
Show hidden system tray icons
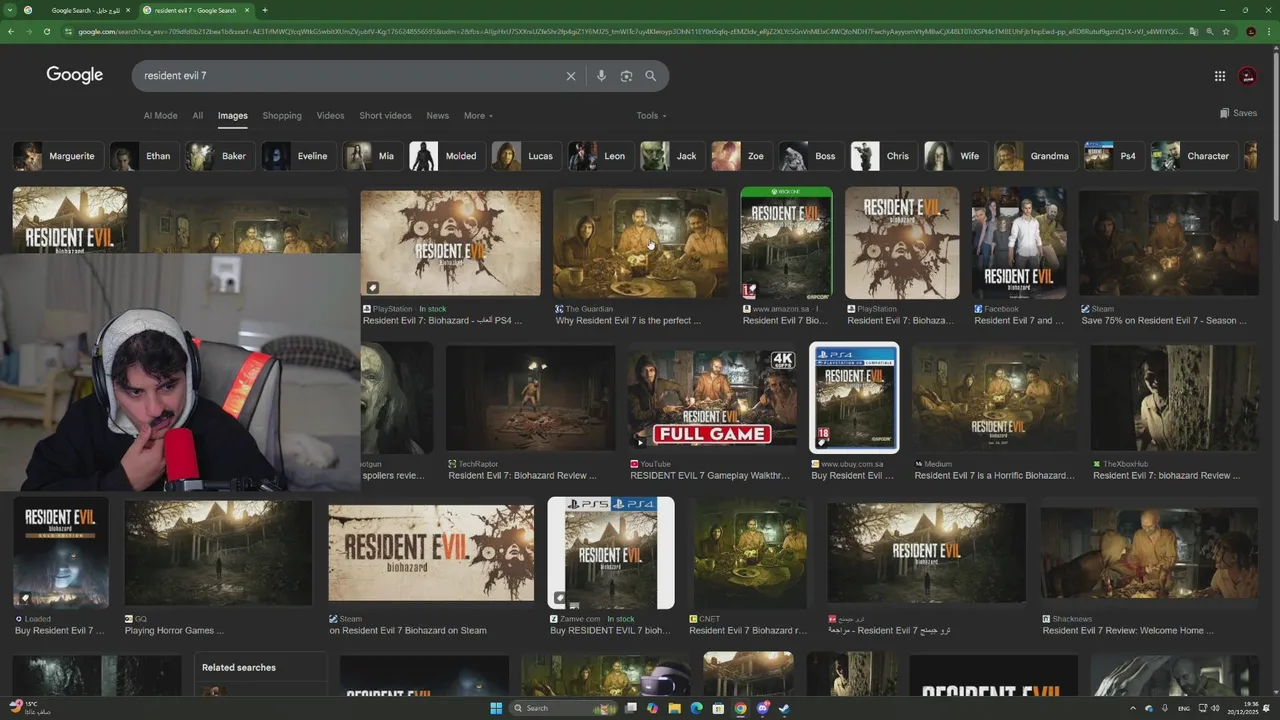click(1132, 708)
